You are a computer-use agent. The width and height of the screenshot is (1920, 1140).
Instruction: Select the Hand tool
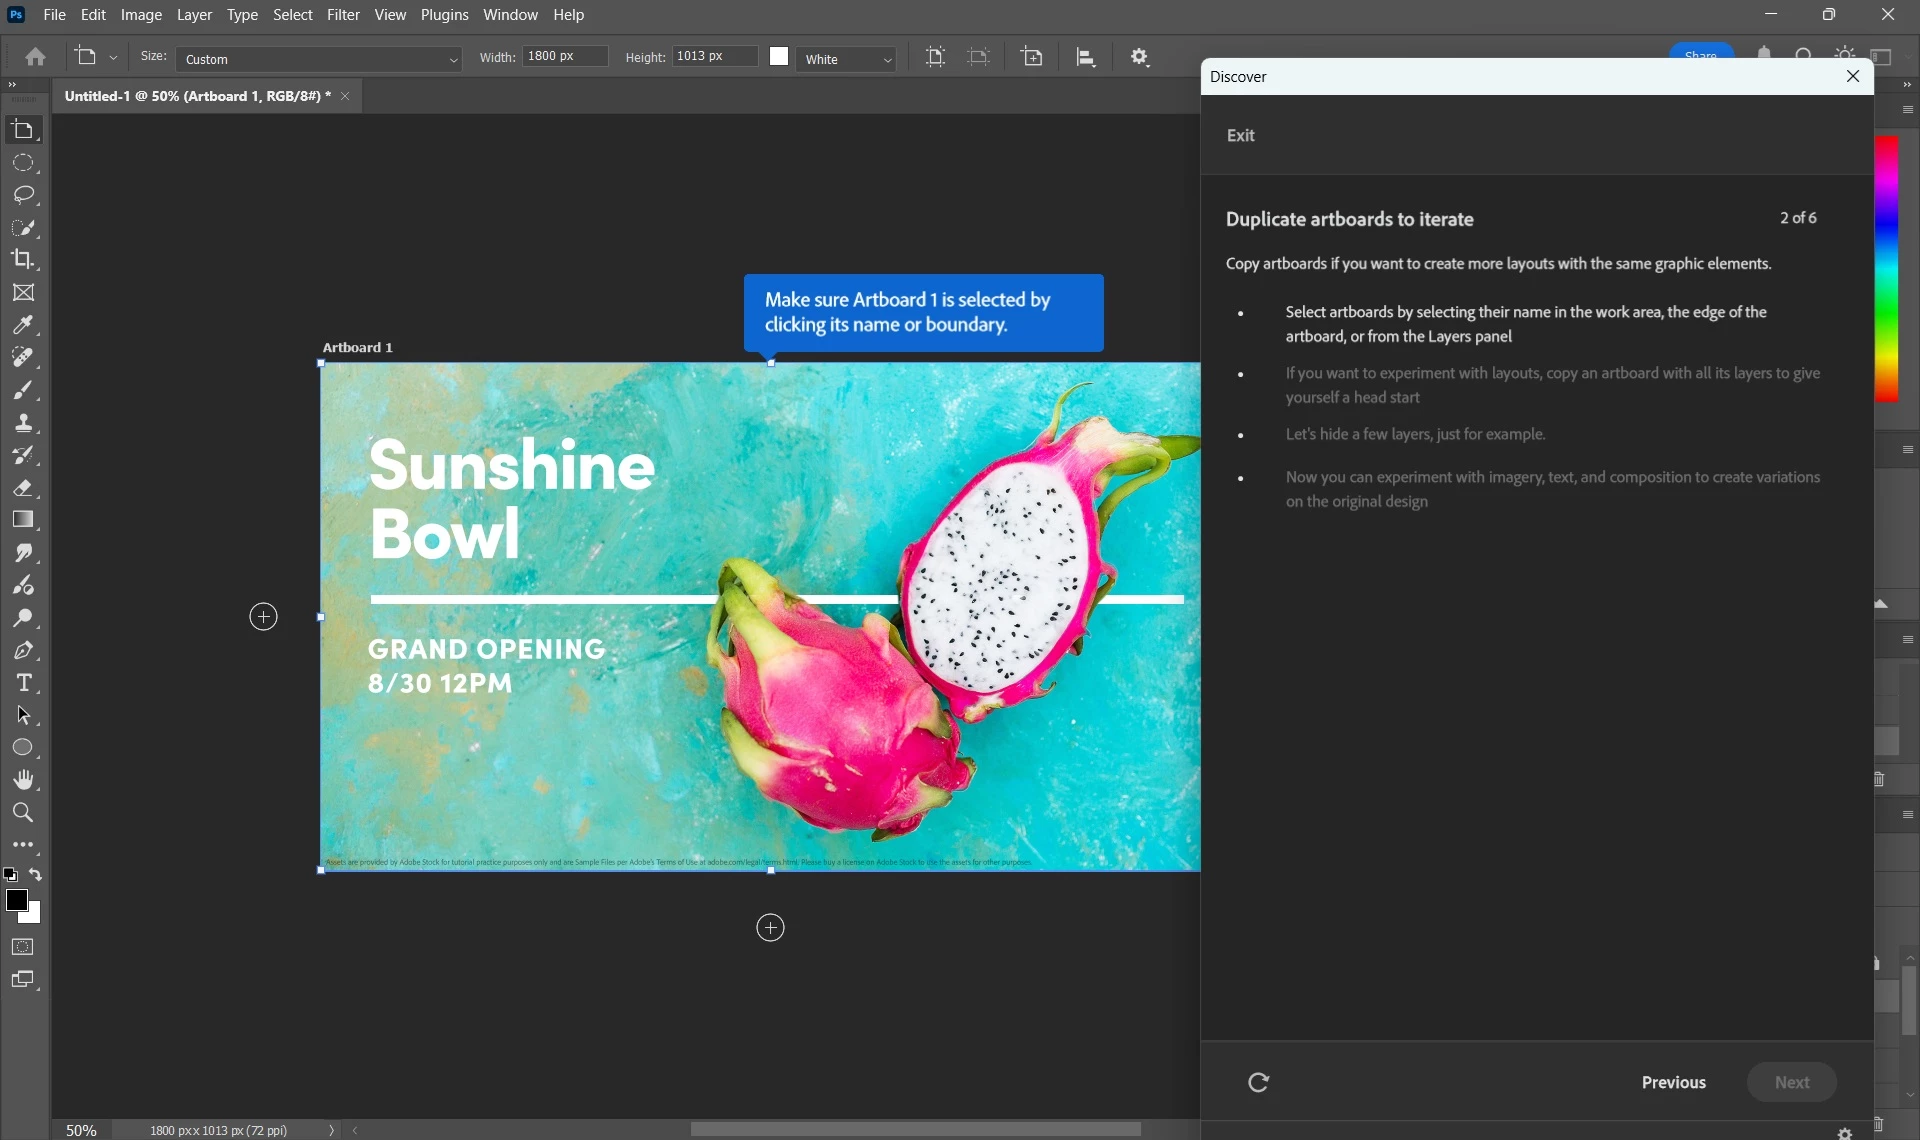pyautogui.click(x=23, y=780)
